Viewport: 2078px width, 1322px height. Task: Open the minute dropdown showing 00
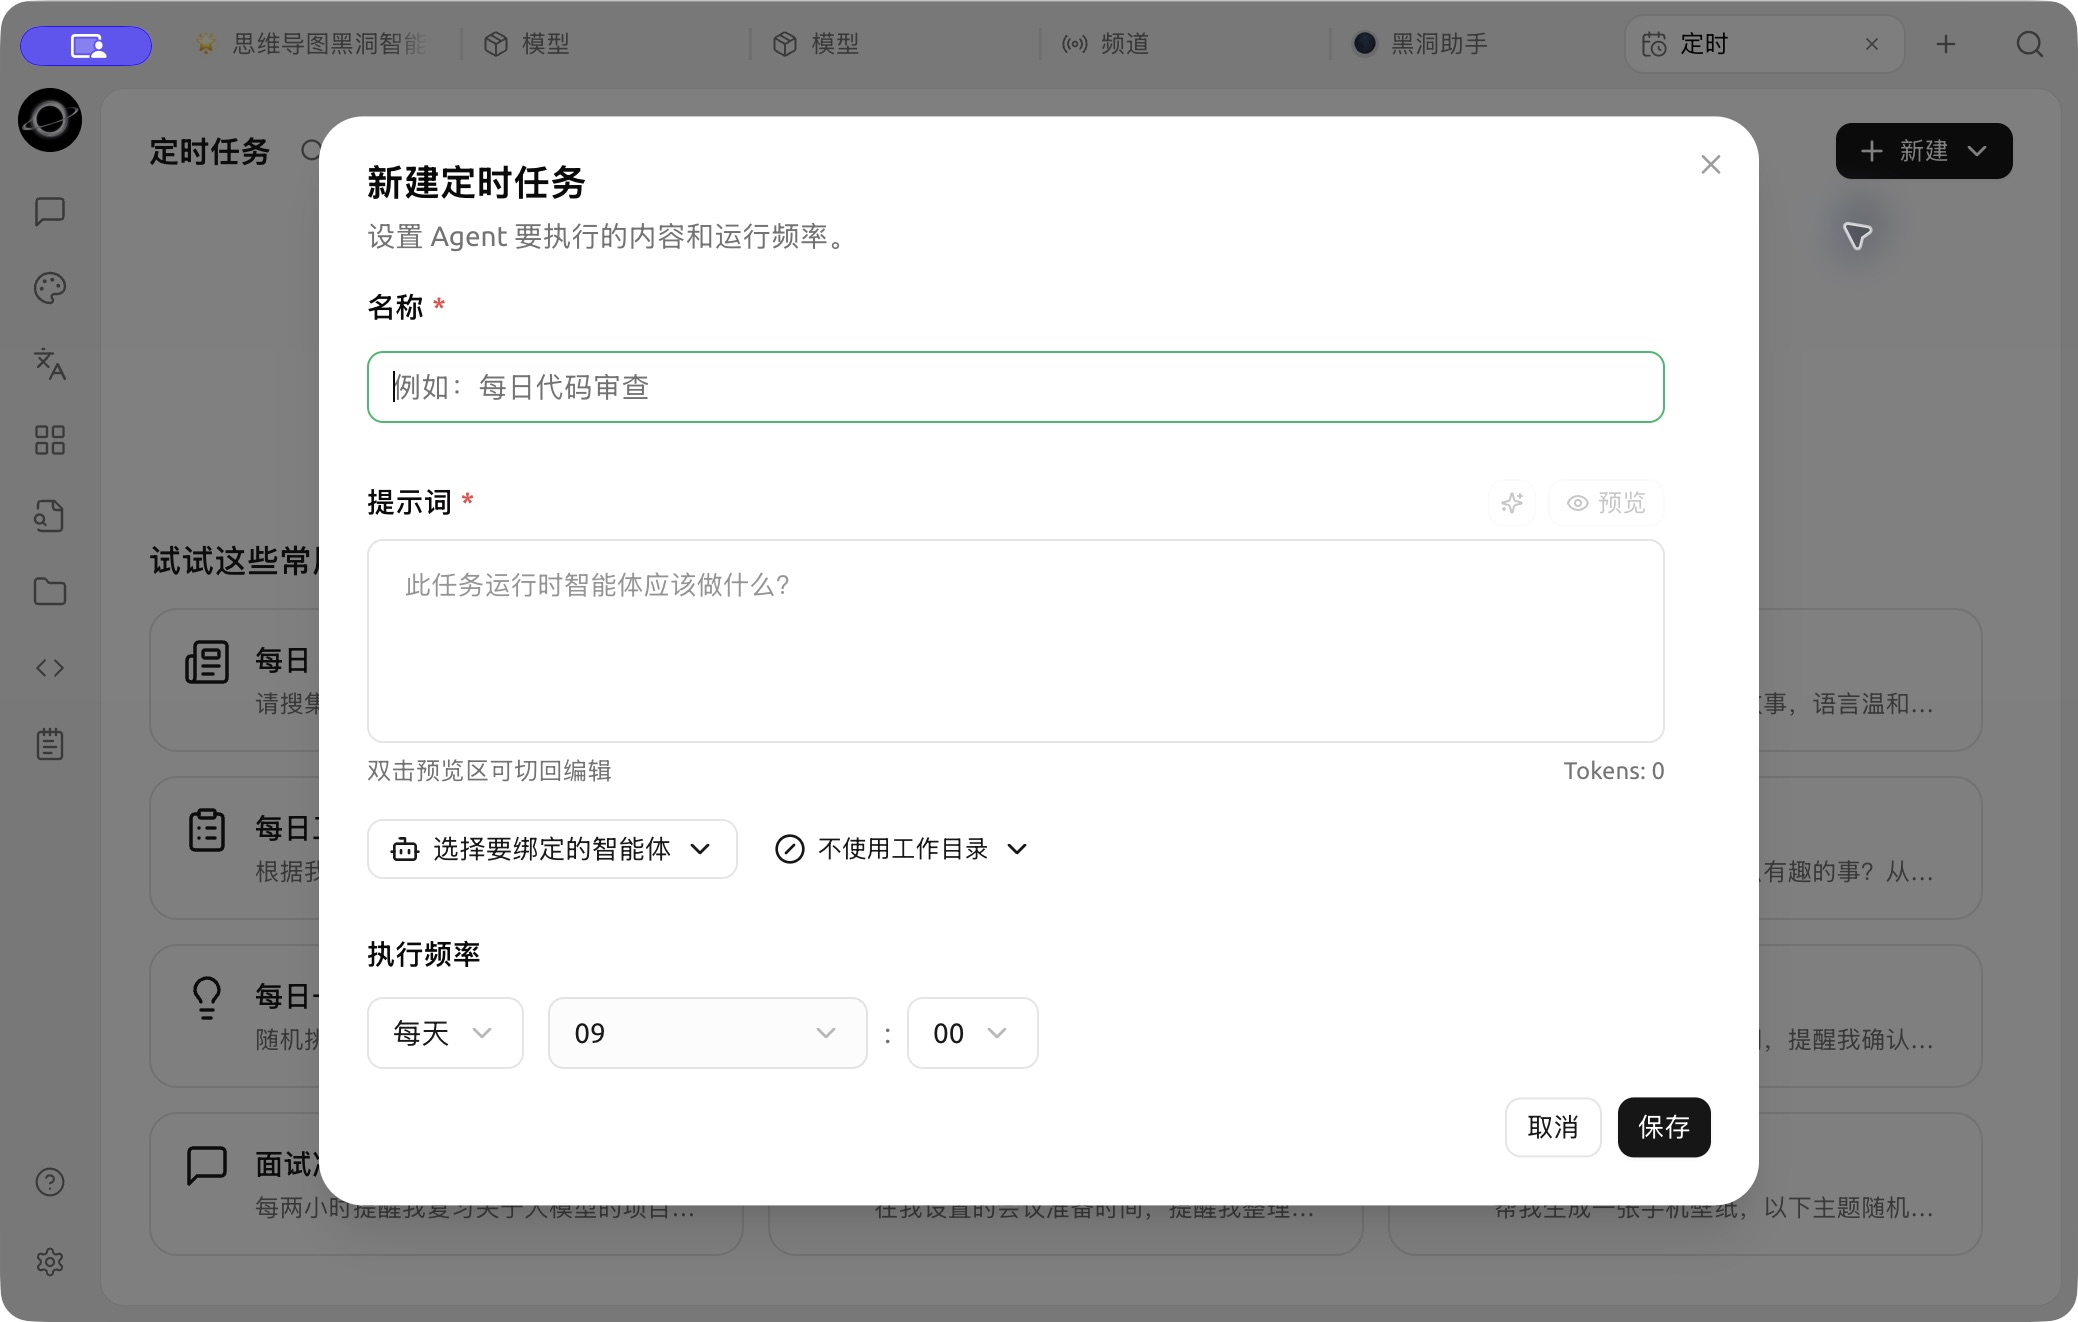pos(972,1033)
